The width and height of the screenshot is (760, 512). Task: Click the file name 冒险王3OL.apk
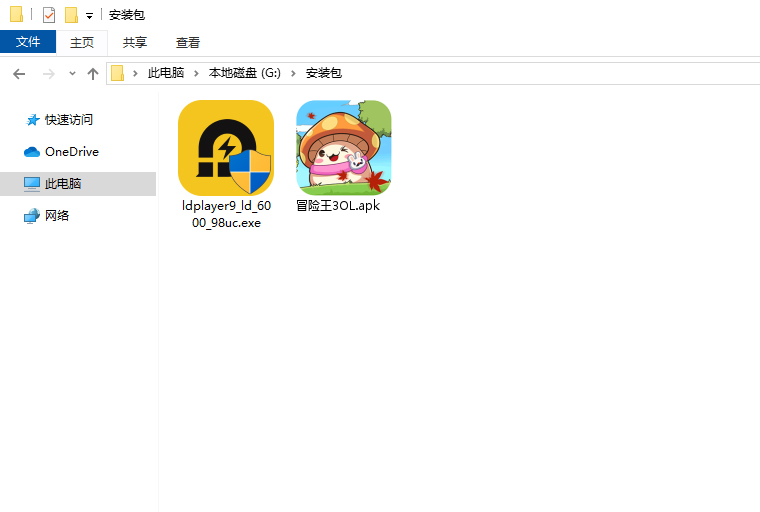338,206
